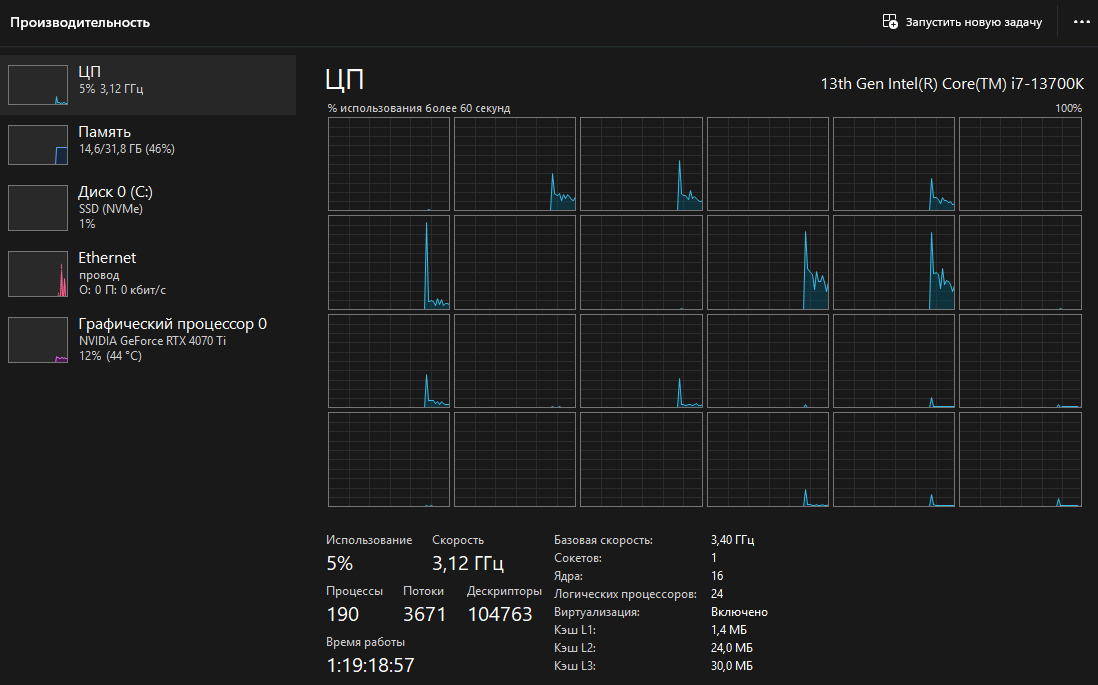This screenshot has height=685, width=1098.
Task: Click the Ethernet mini graph with the pink spike
Action: click(37, 274)
